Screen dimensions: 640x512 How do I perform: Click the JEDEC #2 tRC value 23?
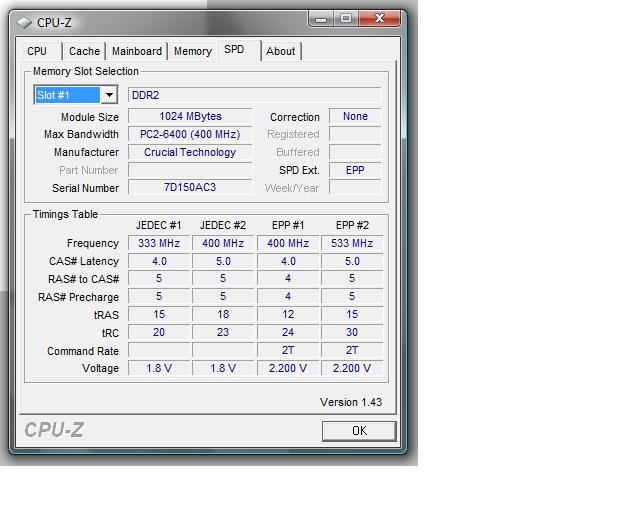[223, 332]
